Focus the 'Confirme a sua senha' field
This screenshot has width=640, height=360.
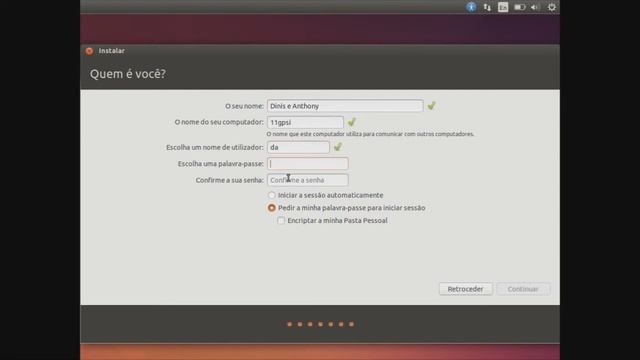[307, 180]
